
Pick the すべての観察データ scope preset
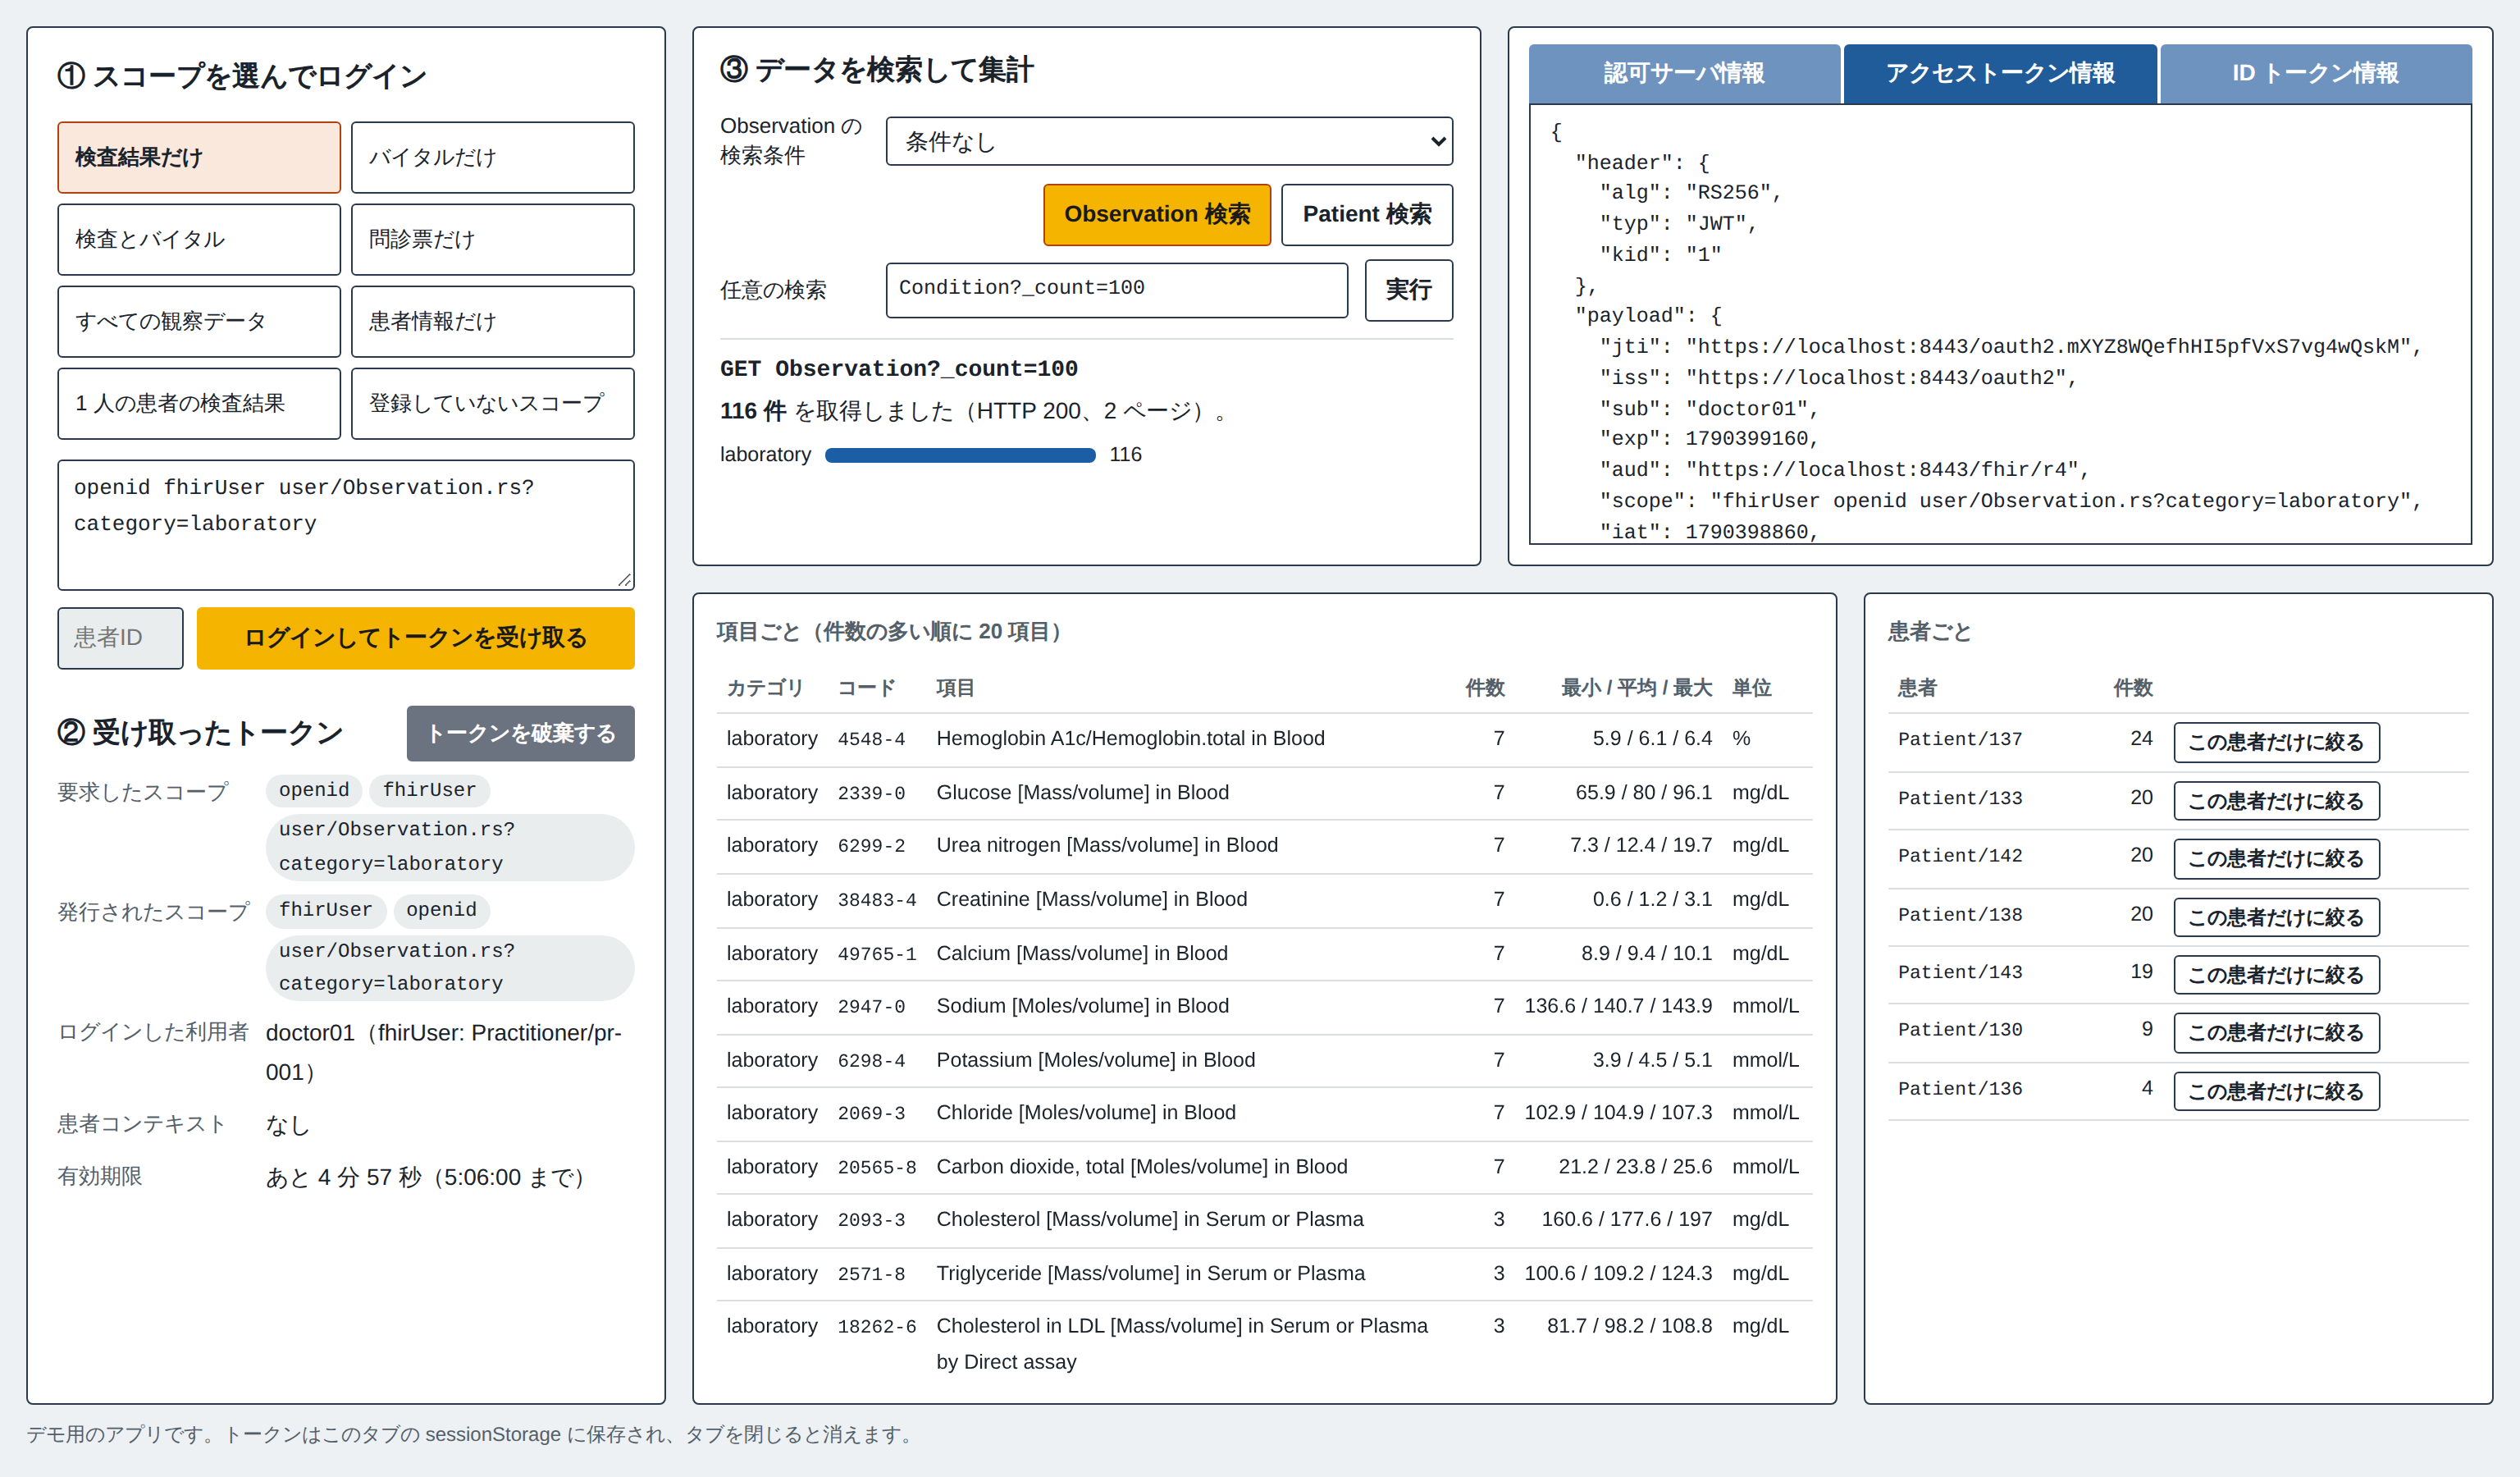coord(199,321)
